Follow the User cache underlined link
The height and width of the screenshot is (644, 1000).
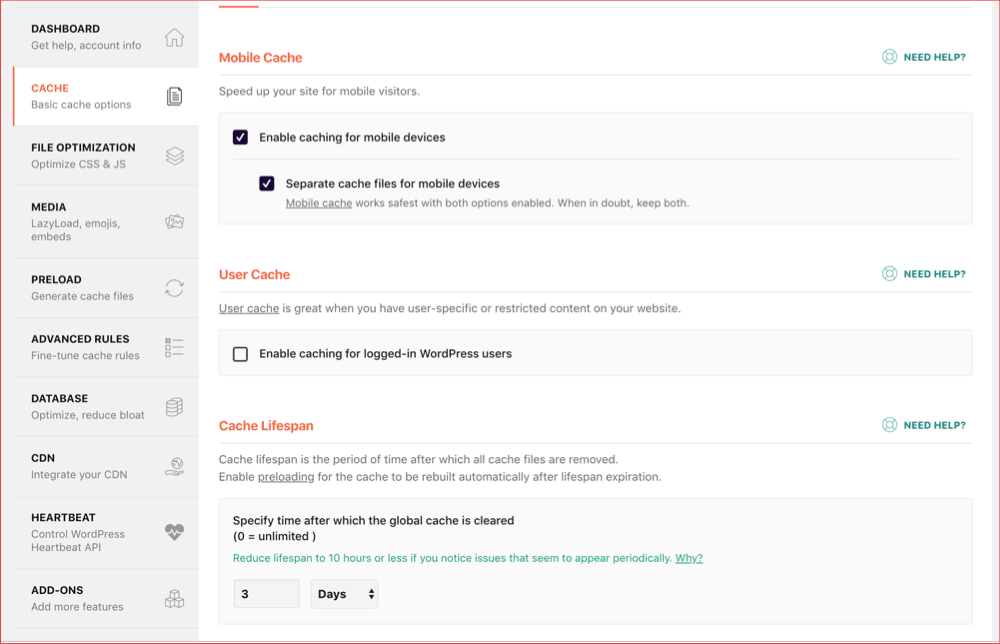(x=249, y=308)
